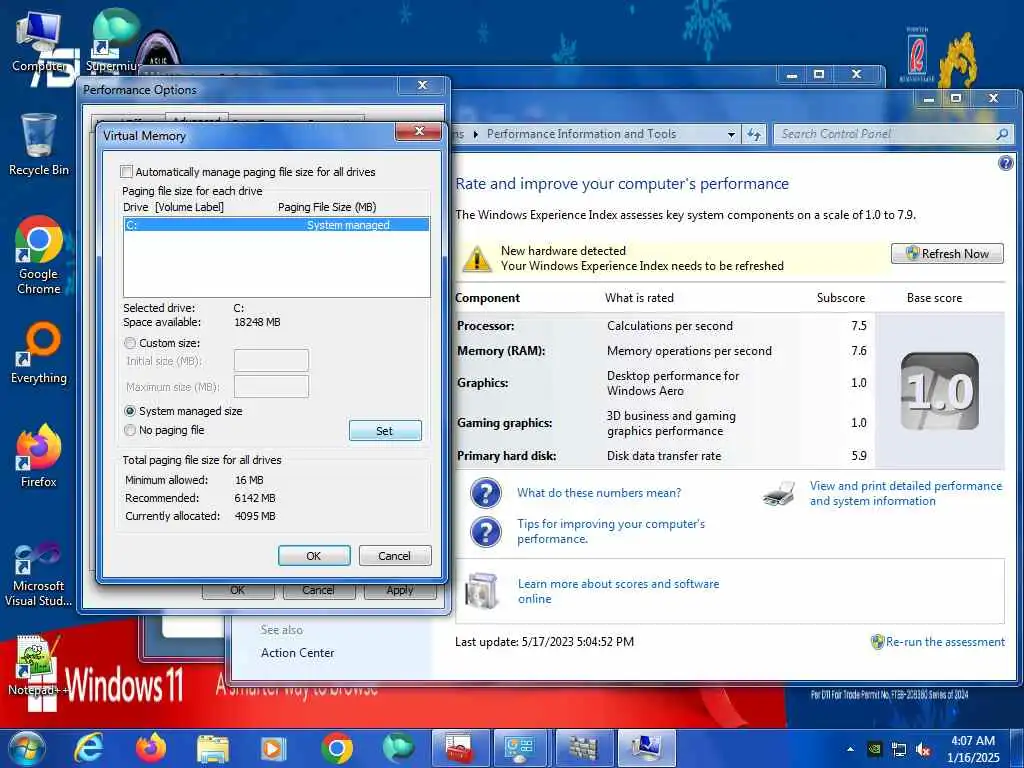Open Microsoft Visual Studio desktop shortcut
The width and height of the screenshot is (1024, 768).
[39, 575]
